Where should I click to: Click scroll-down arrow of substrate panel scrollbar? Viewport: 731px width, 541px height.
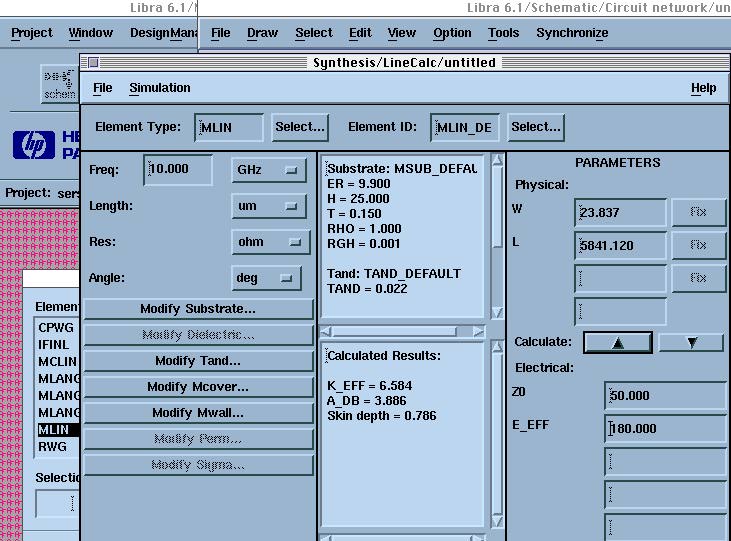coord(497,312)
